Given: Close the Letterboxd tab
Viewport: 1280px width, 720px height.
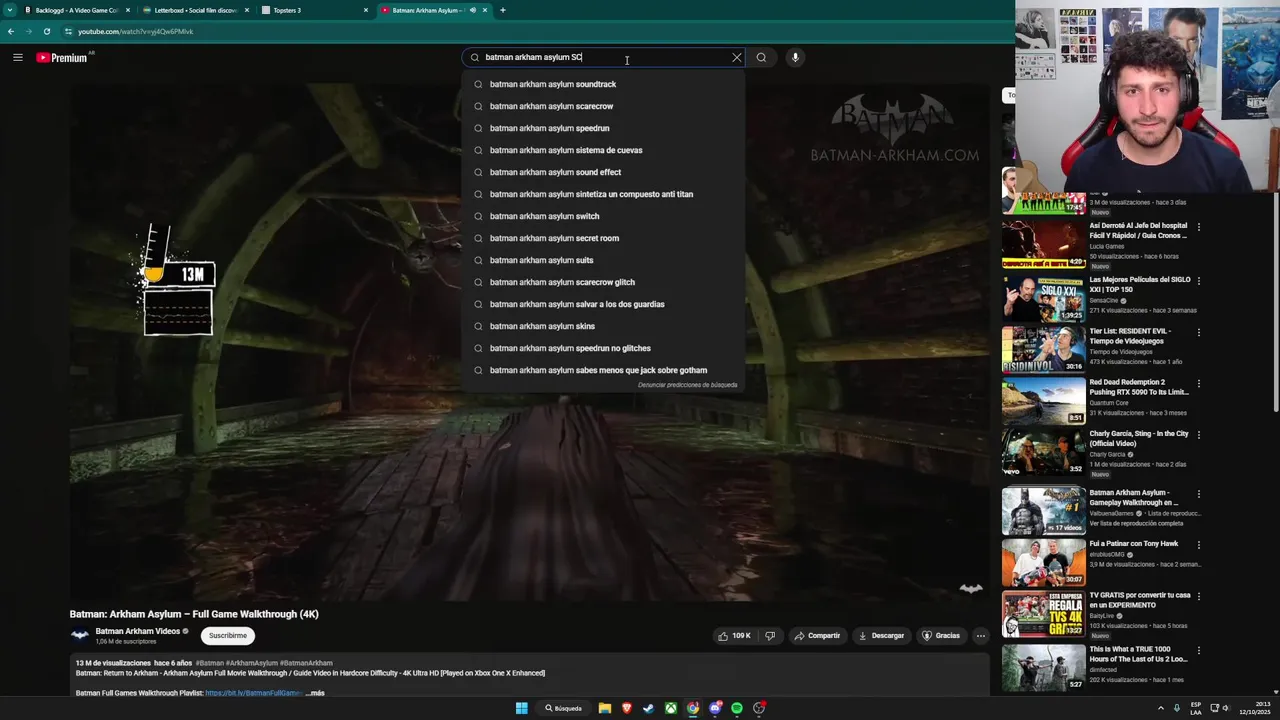Looking at the screenshot, I should pyautogui.click(x=247, y=10).
